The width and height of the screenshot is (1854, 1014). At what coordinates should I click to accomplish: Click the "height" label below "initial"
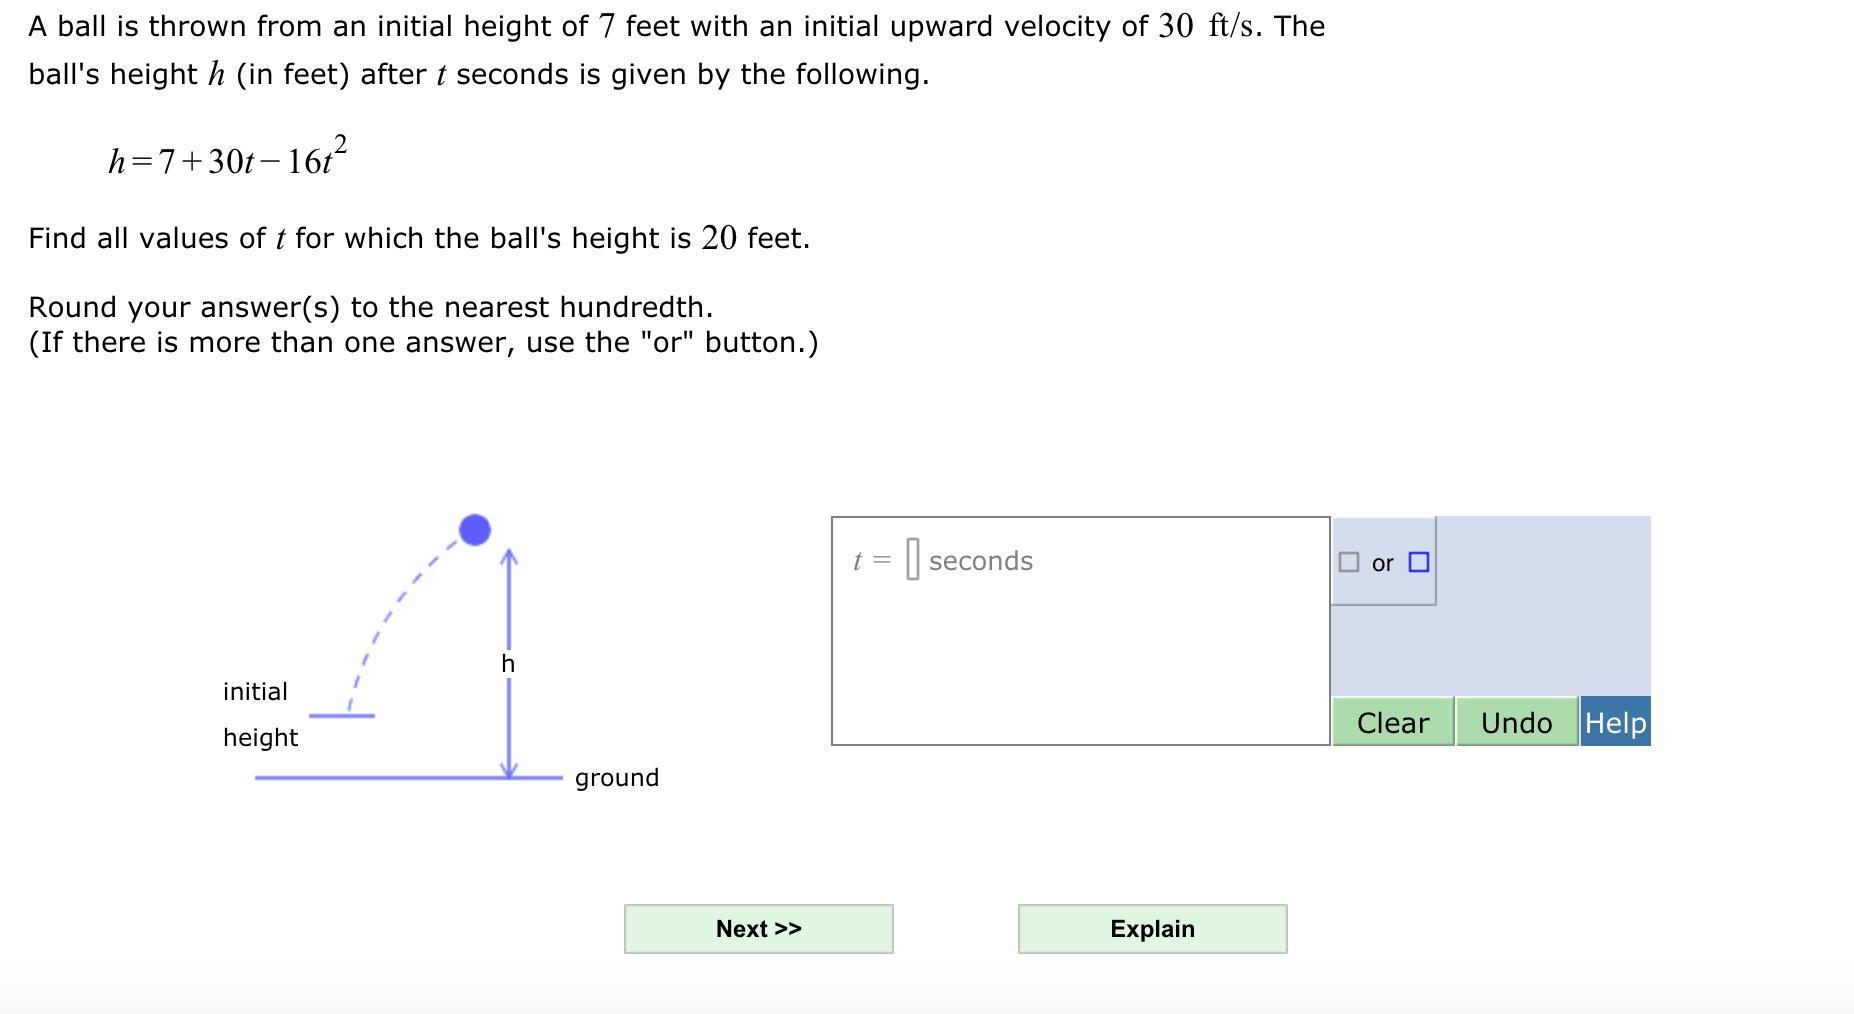click(260, 737)
